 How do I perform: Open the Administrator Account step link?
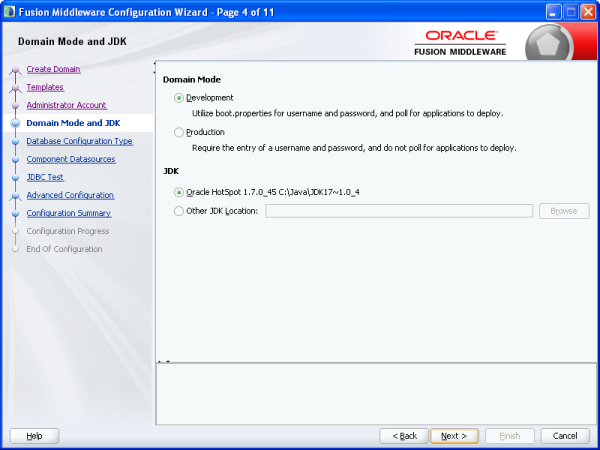pos(66,105)
